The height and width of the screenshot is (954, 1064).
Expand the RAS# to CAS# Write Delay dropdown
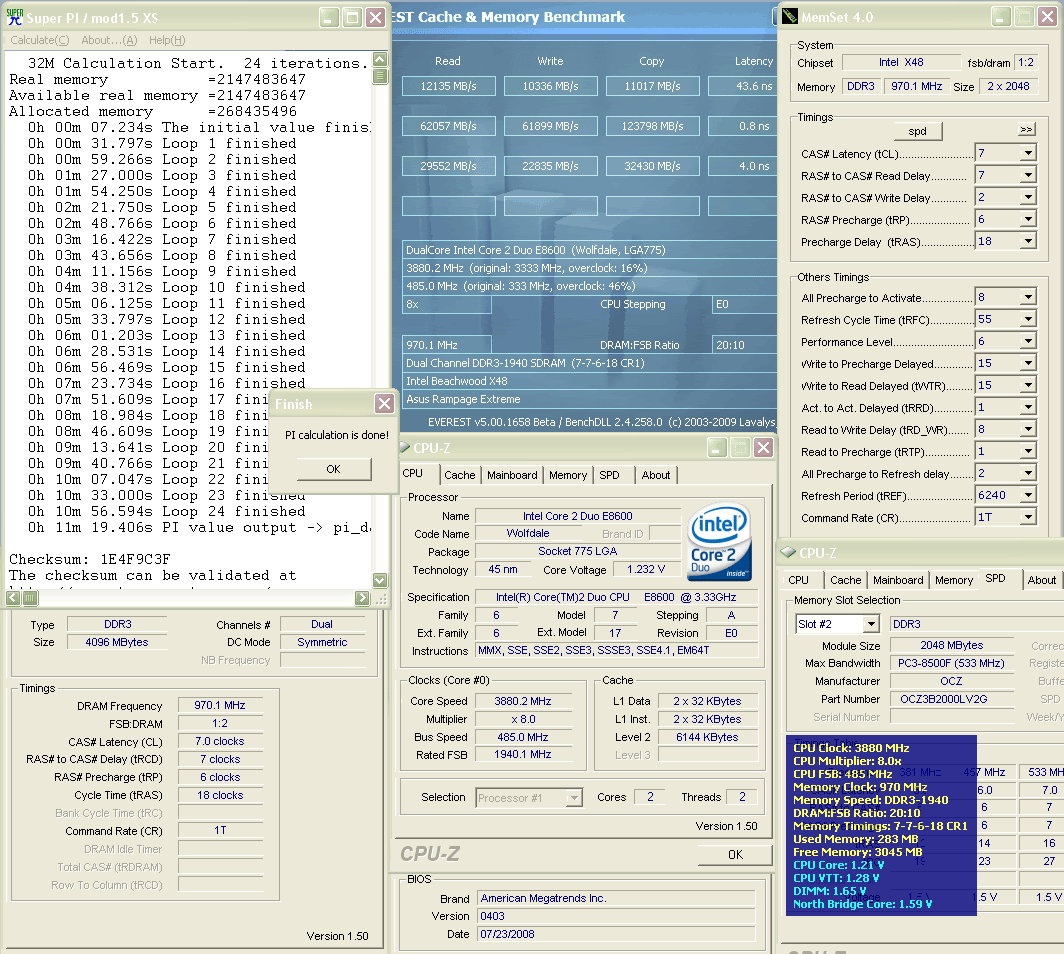[1028, 197]
